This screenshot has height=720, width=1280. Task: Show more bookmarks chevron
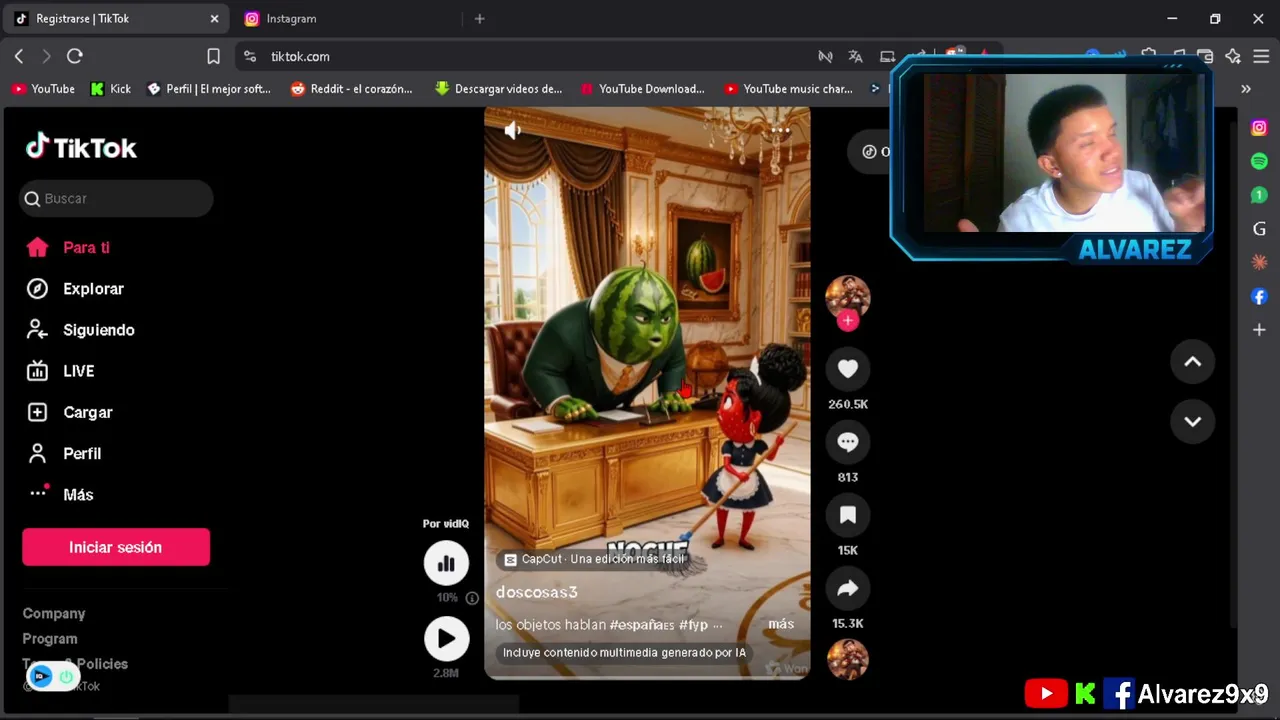(x=1246, y=89)
